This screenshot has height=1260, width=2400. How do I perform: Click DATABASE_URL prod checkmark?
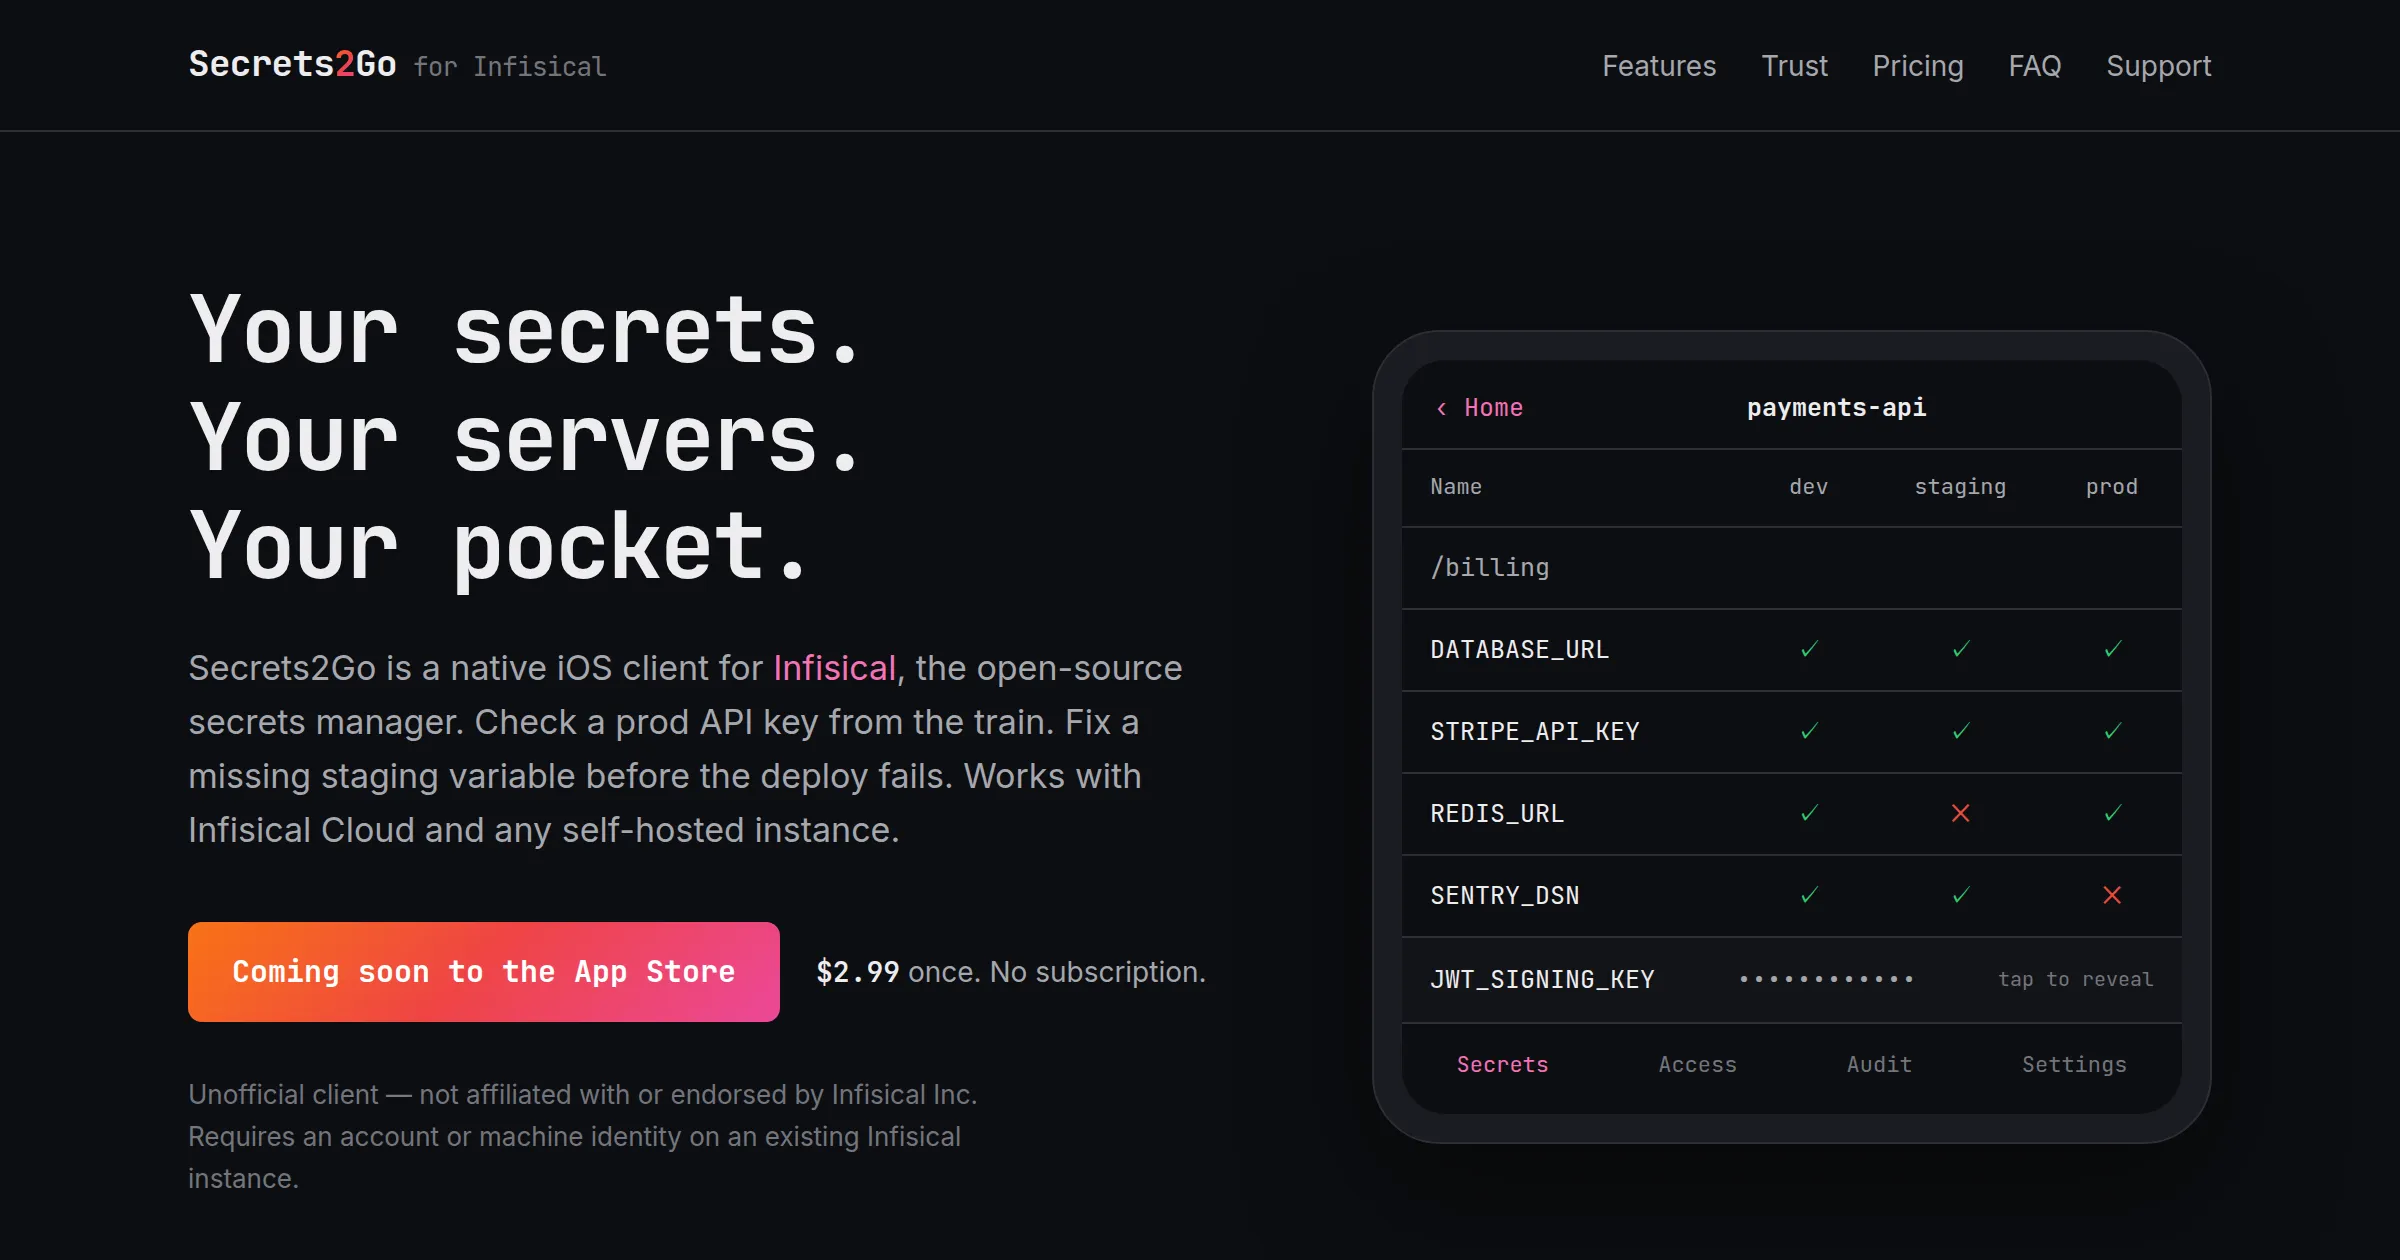tap(2113, 649)
